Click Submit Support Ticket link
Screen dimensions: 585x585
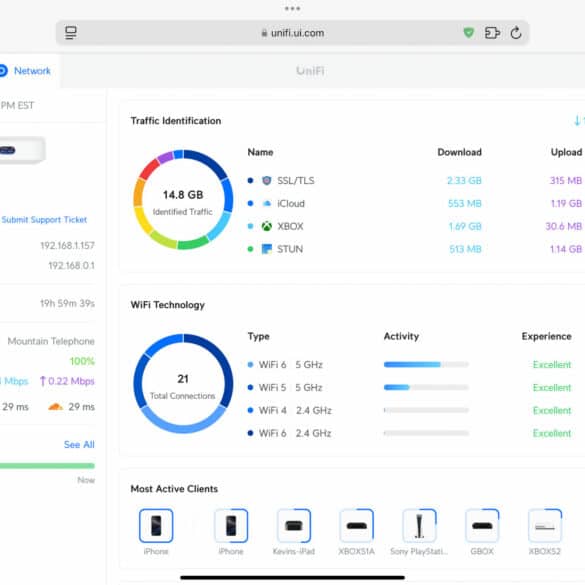[x=44, y=219]
